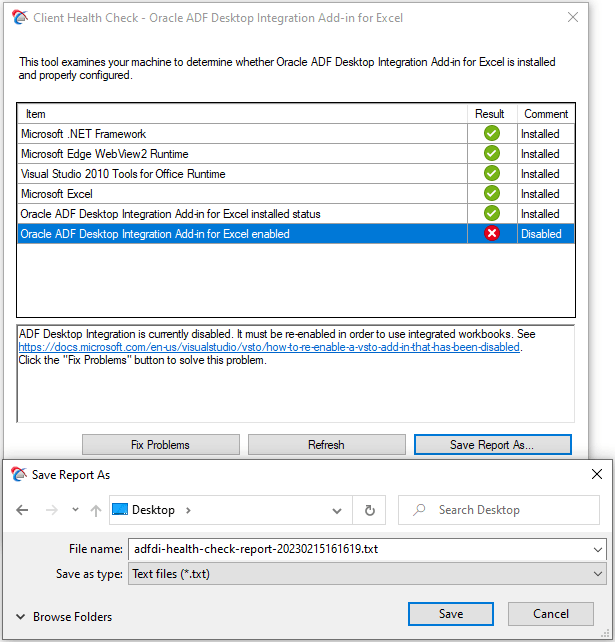Click the Search Desktop input field
This screenshot has width=615, height=642.
pyautogui.click(x=499, y=510)
